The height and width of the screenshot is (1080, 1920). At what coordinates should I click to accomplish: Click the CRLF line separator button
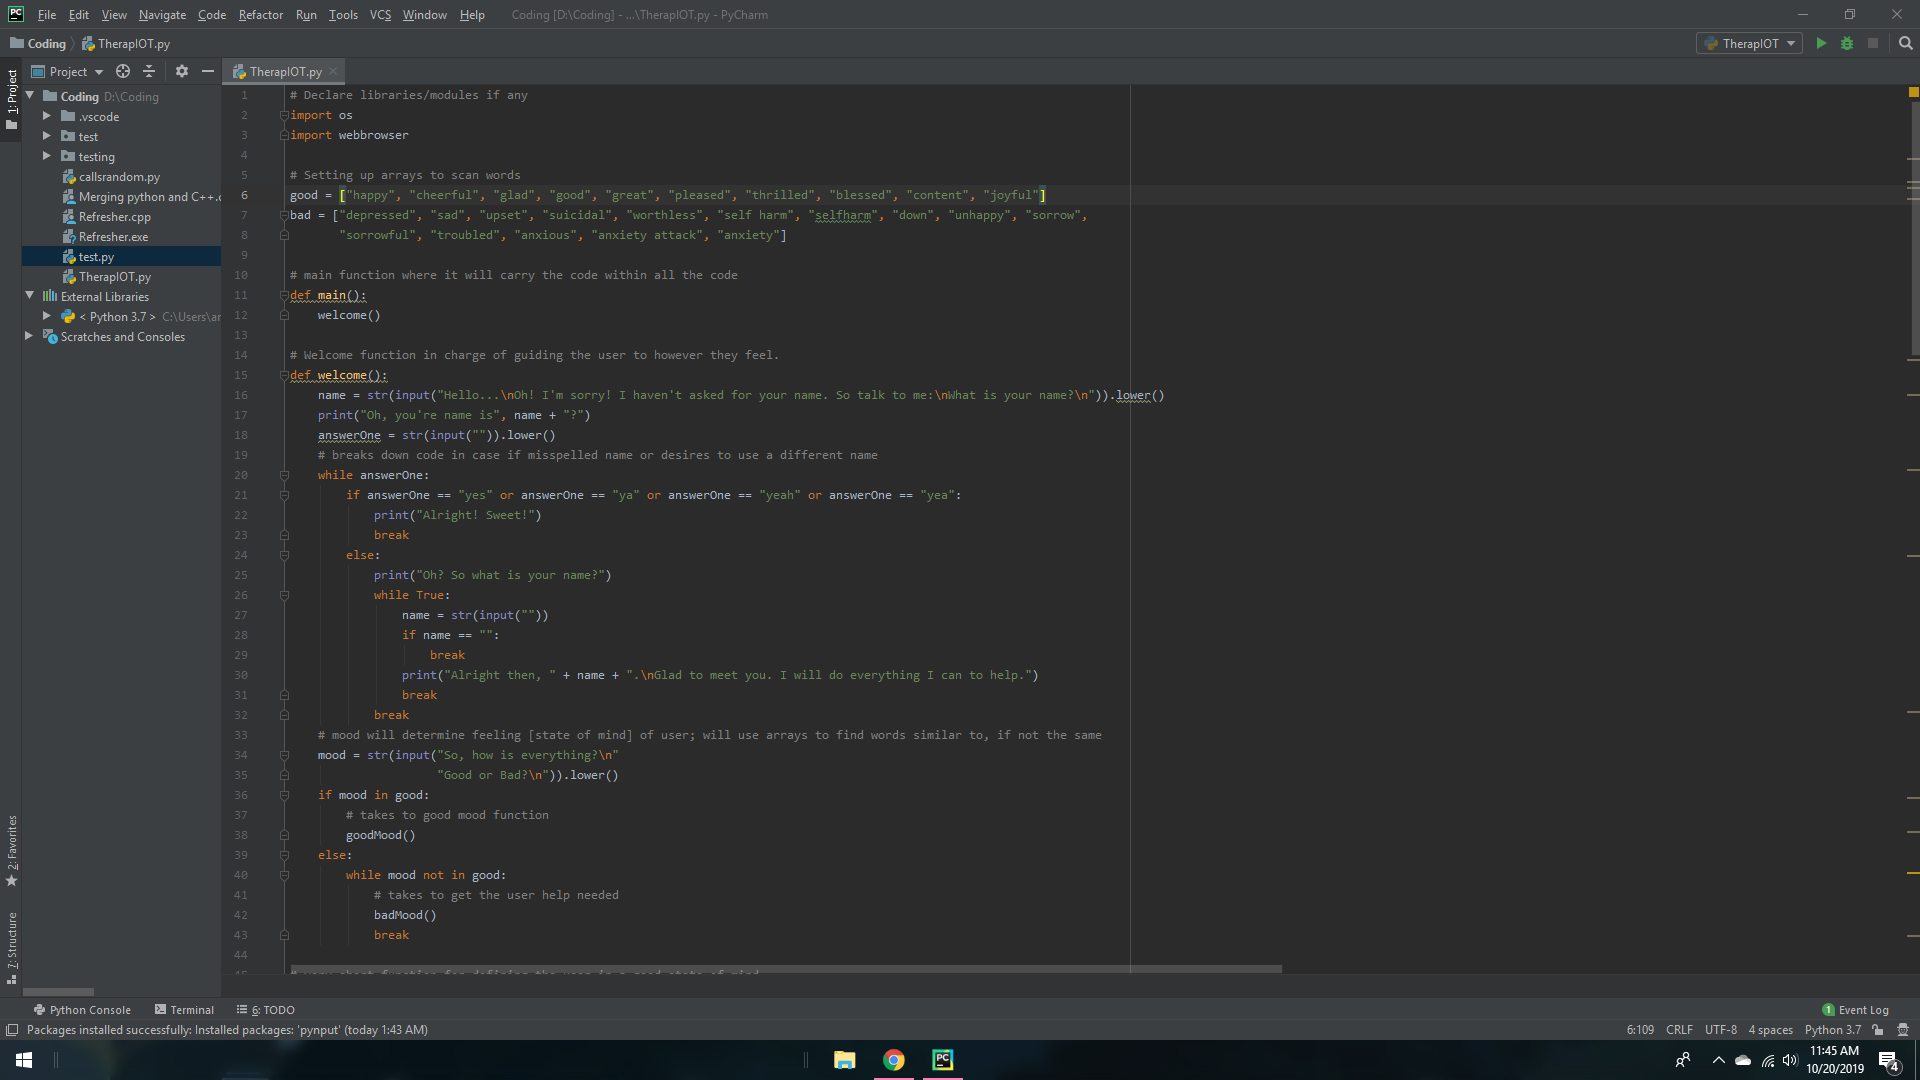(x=1679, y=1030)
